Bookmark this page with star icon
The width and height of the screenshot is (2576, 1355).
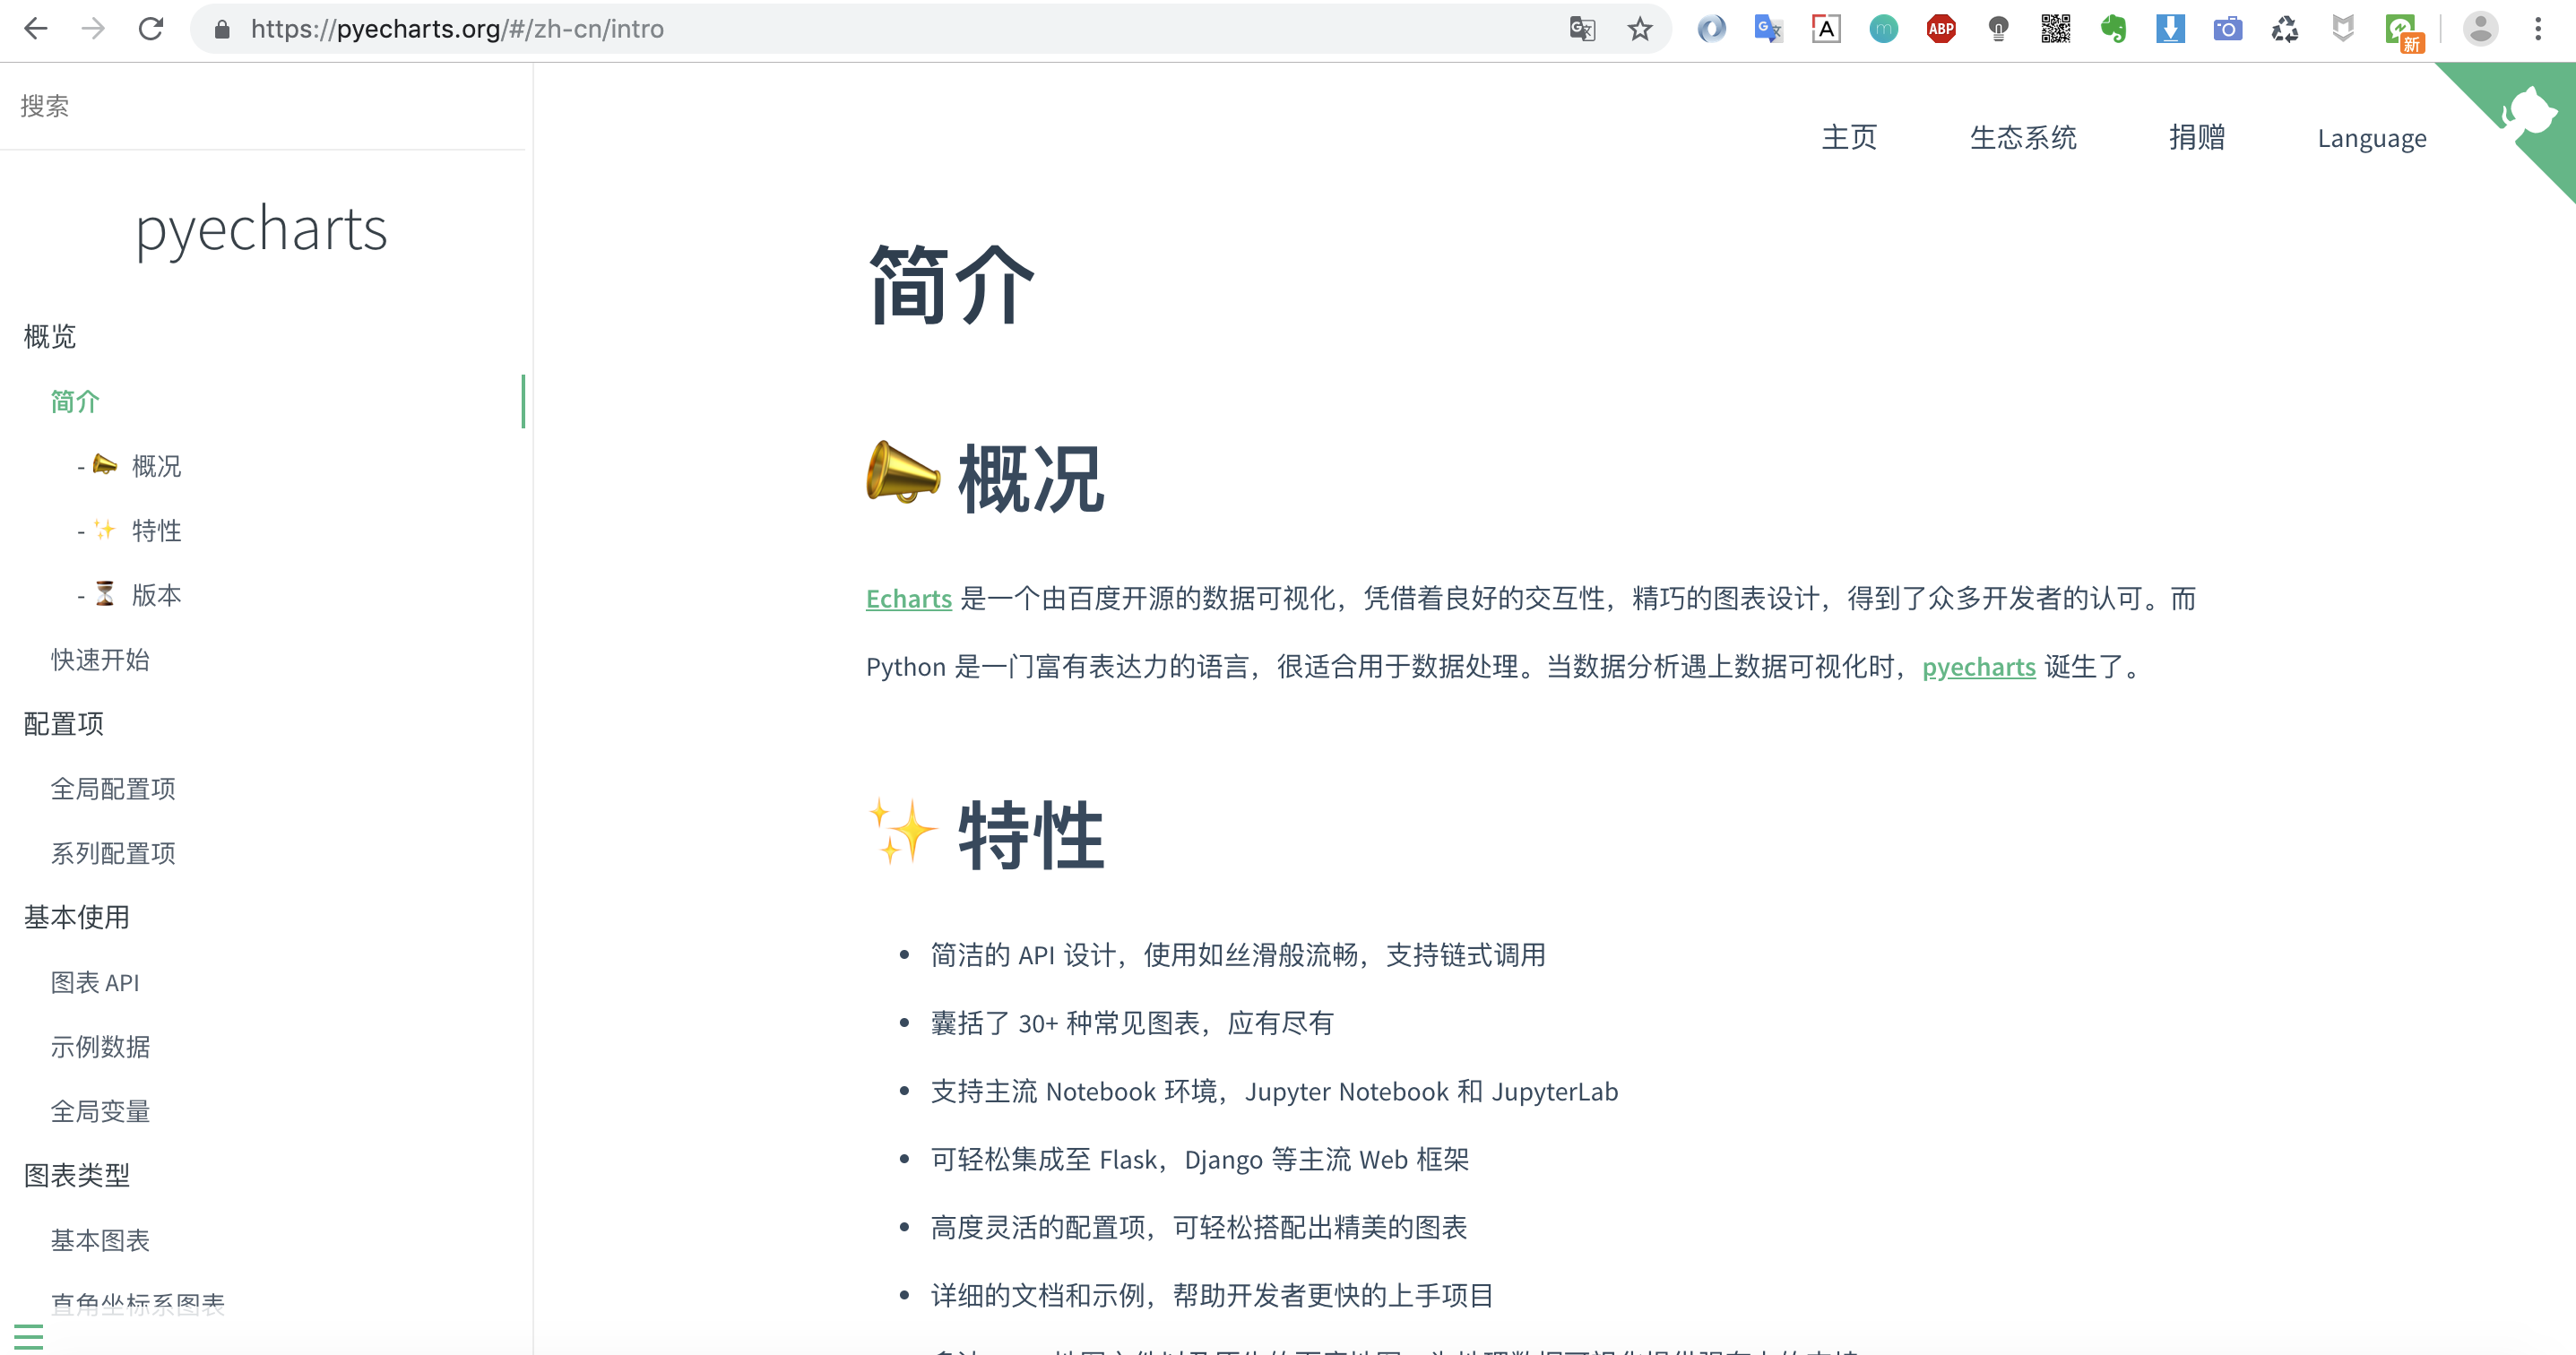(x=1639, y=29)
